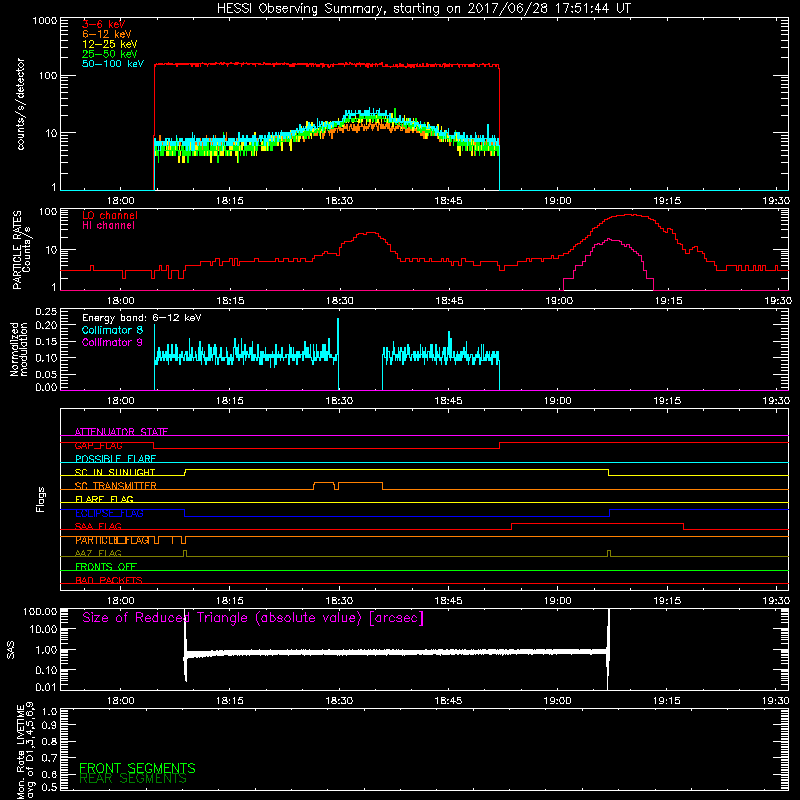Click the 19:00 tick label under flags plot
800x800 pixels.
[558, 601]
